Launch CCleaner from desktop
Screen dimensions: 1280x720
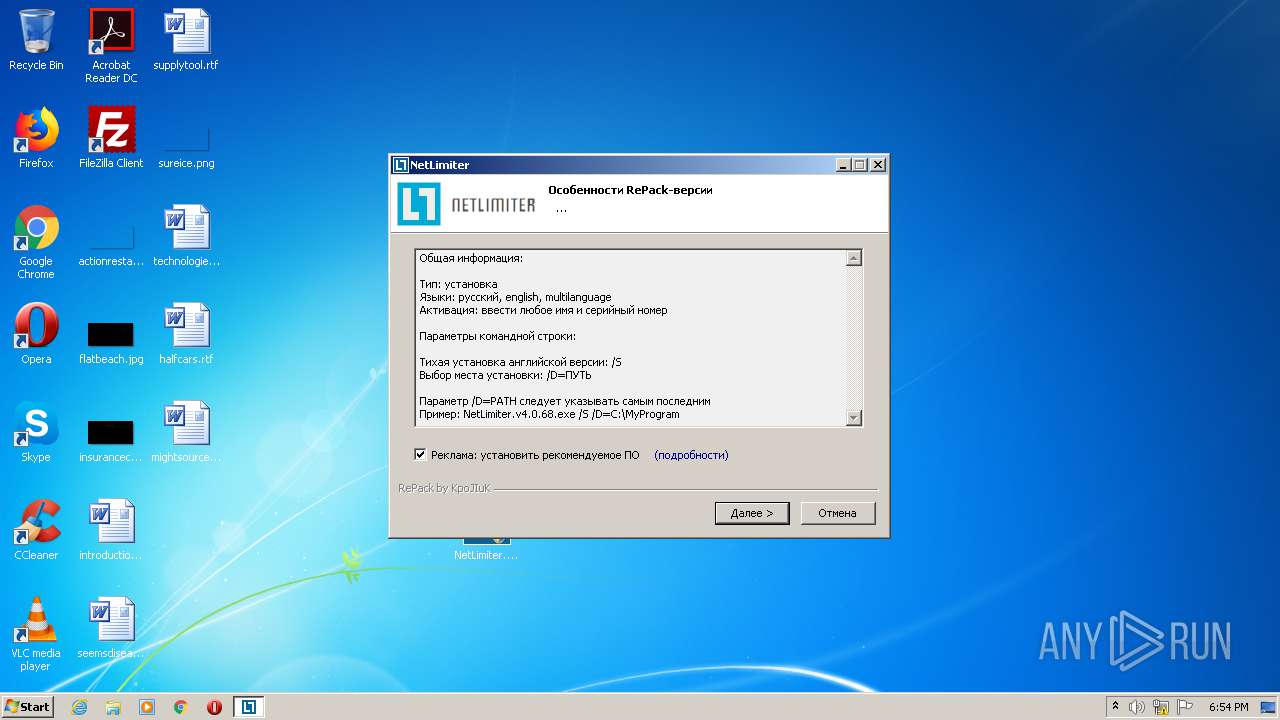click(x=36, y=530)
